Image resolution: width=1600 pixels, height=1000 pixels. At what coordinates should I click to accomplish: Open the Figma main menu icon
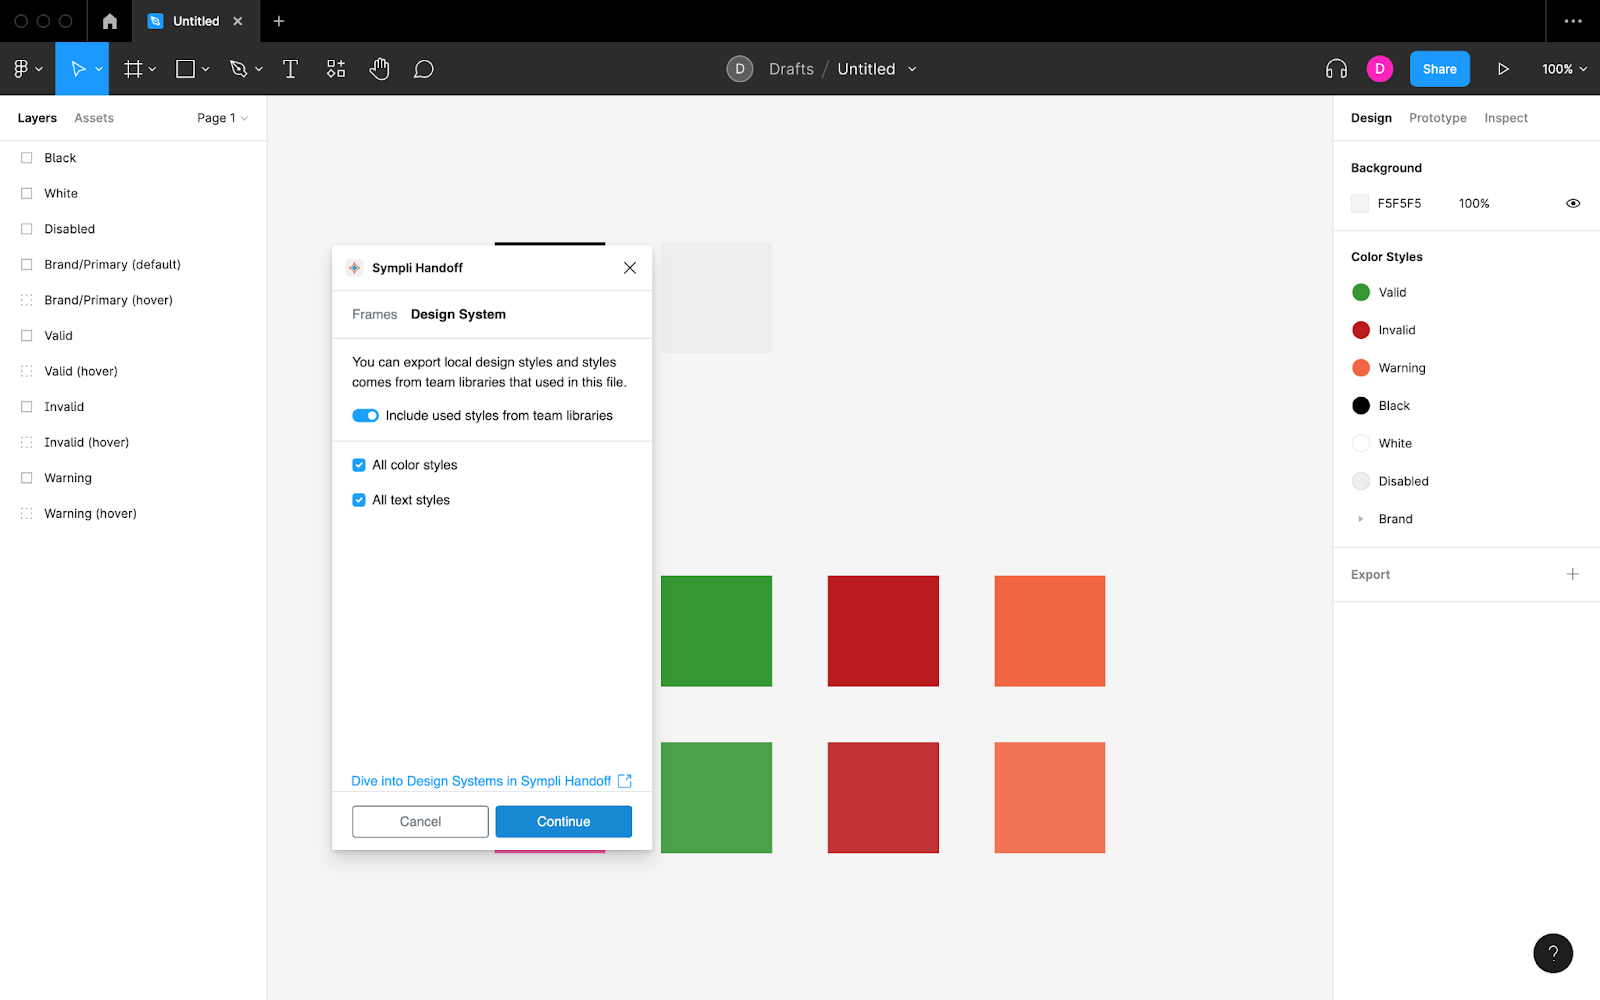pos(21,69)
